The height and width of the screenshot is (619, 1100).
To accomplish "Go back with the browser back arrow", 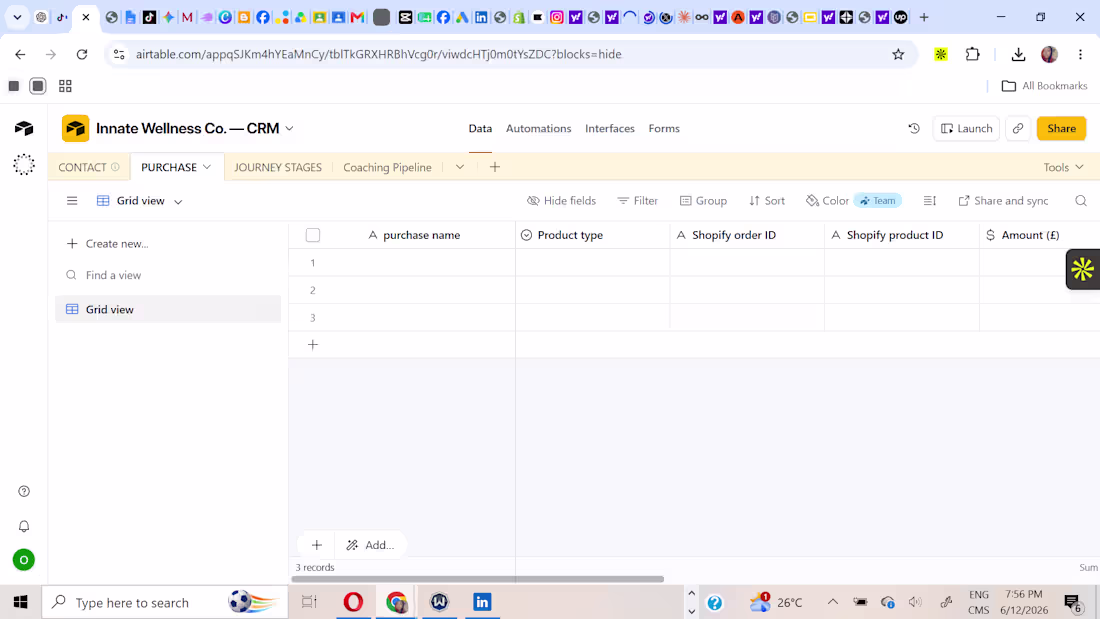I will pos(20,54).
